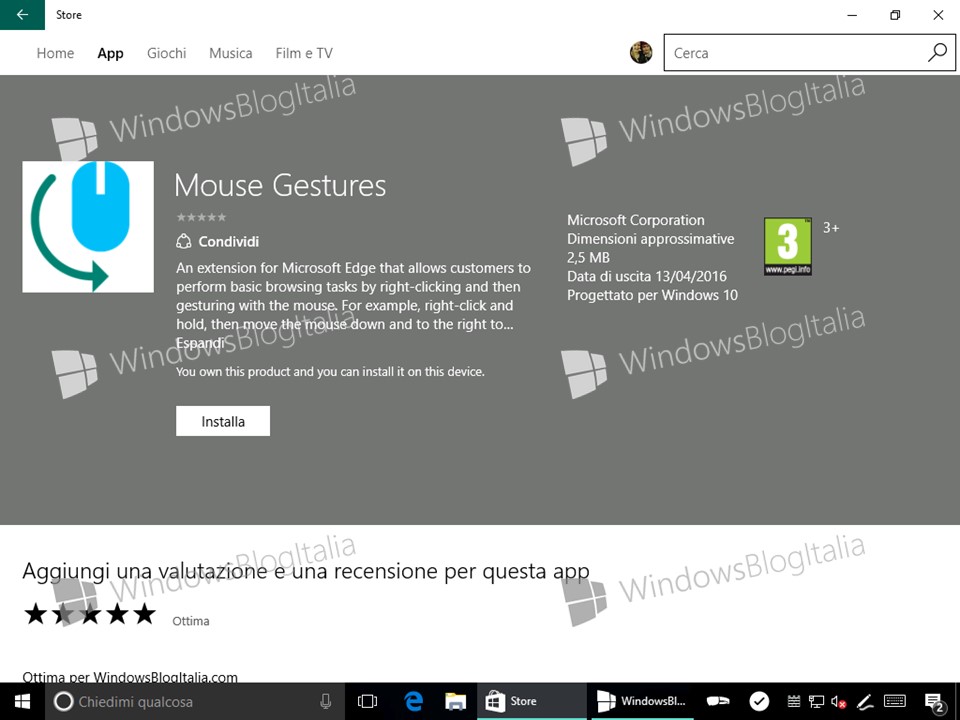Click the app's grey star rating

[201, 217]
